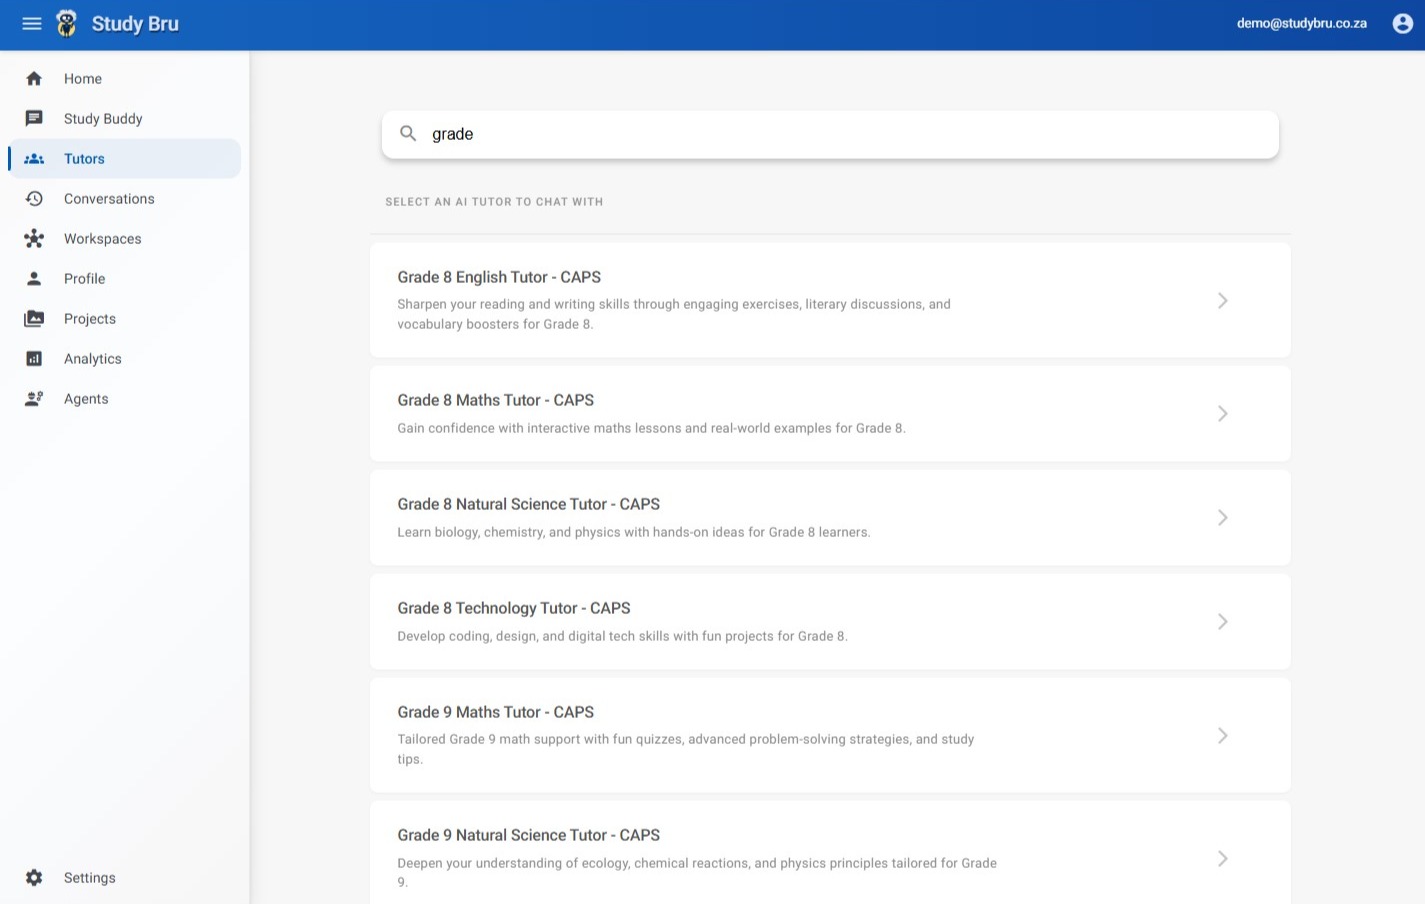Click the search magnifier icon
Image resolution: width=1425 pixels, height=904 pixels.
coord(408,134)
